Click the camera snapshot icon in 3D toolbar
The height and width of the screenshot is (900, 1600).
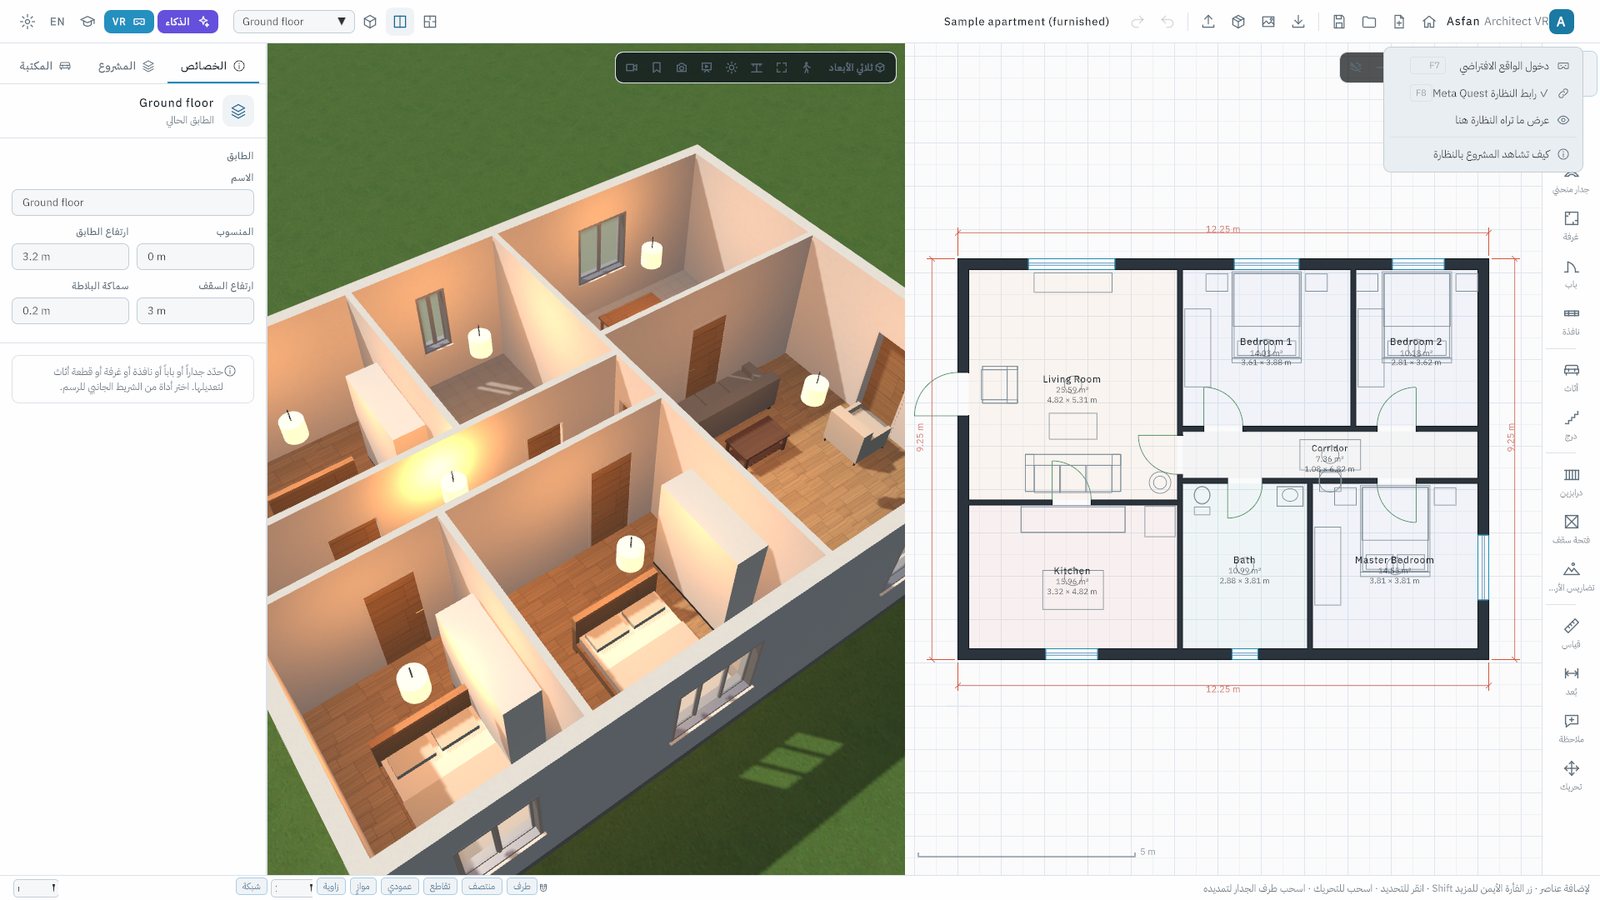681,68
